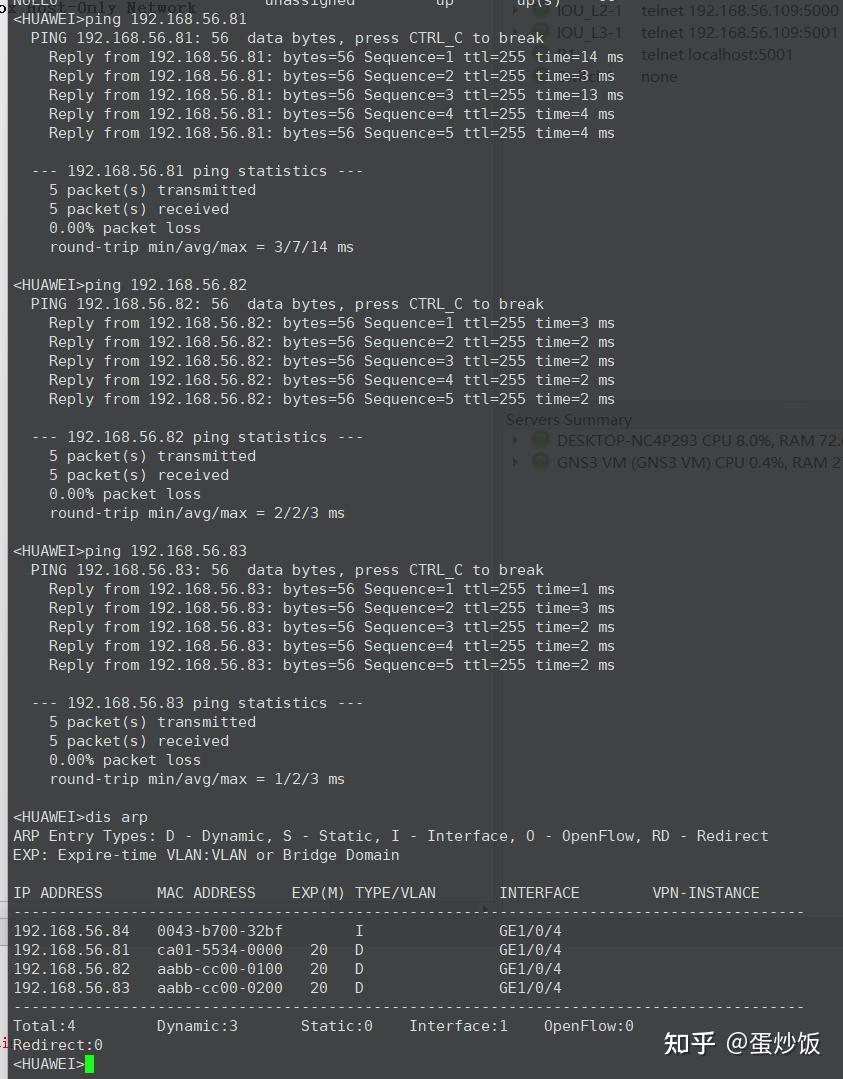Click the GNS3 VM server status icon

[541, 462]
